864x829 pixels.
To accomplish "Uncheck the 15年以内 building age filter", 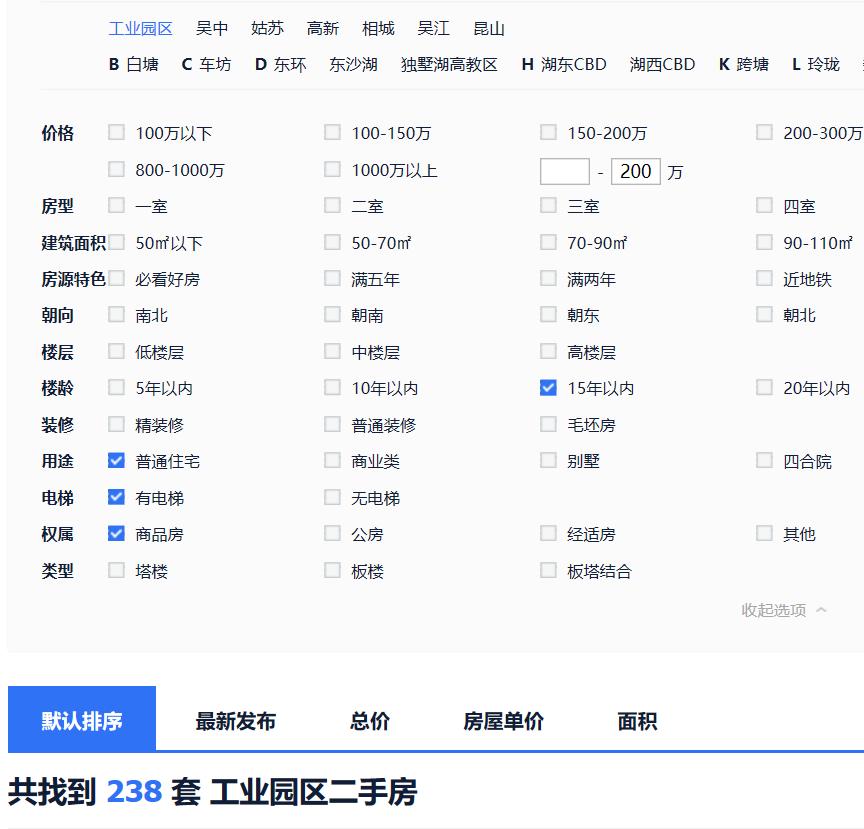I will click(x=548, y=387).
